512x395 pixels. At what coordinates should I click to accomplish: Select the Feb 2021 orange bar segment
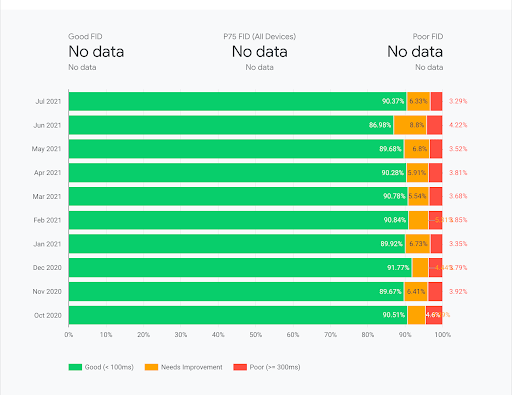point(418,220)
